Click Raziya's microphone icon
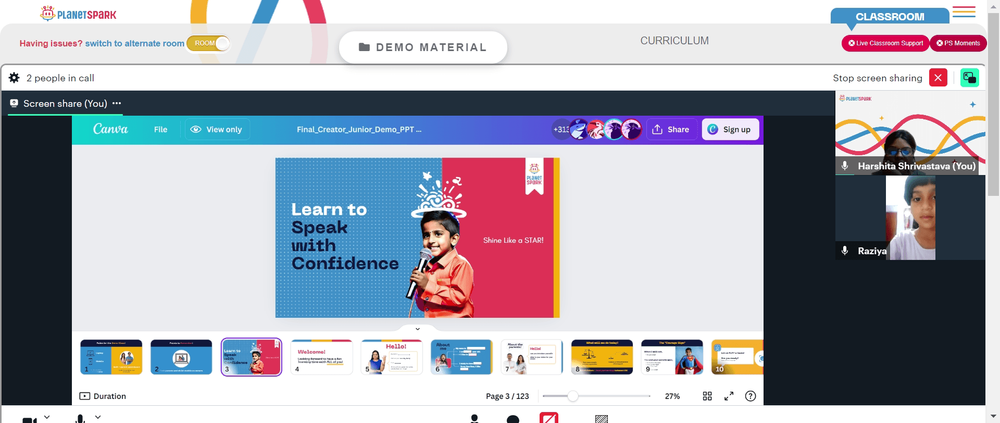1000x423 pixels. [x=845, y=251]
